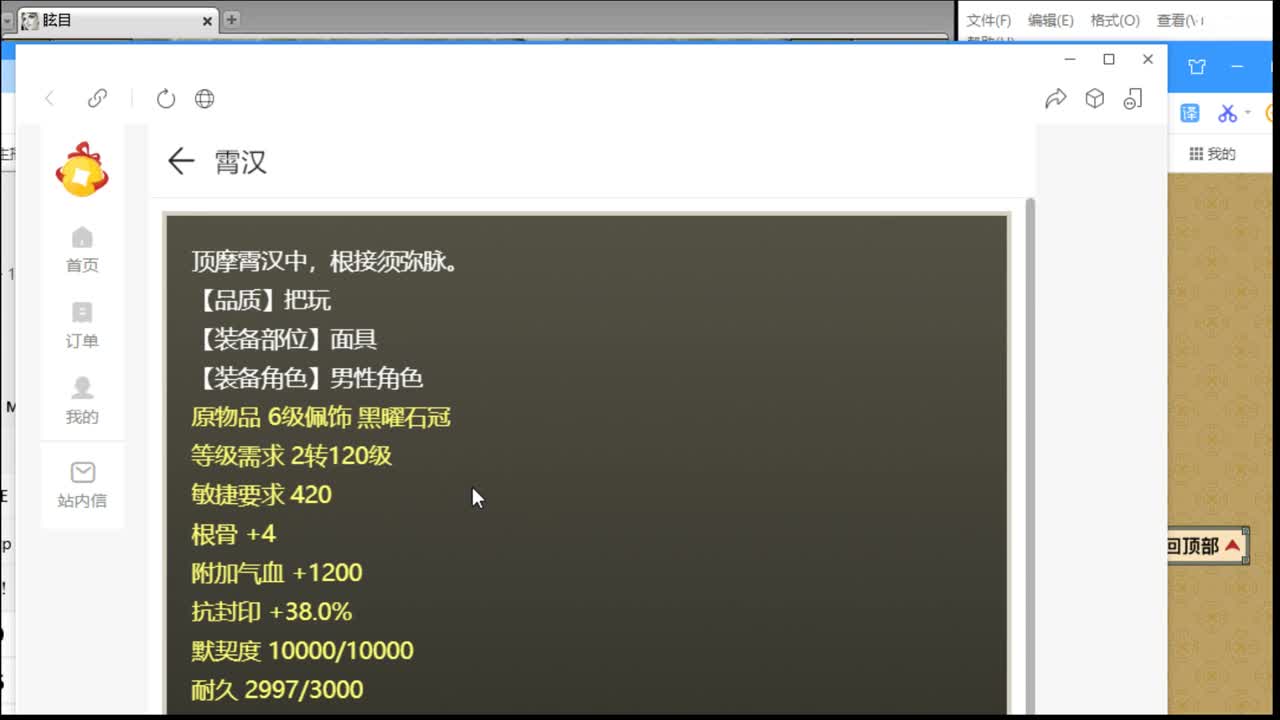
Task: Click the 【装备角色】男性角色 line
Action: 307,379
